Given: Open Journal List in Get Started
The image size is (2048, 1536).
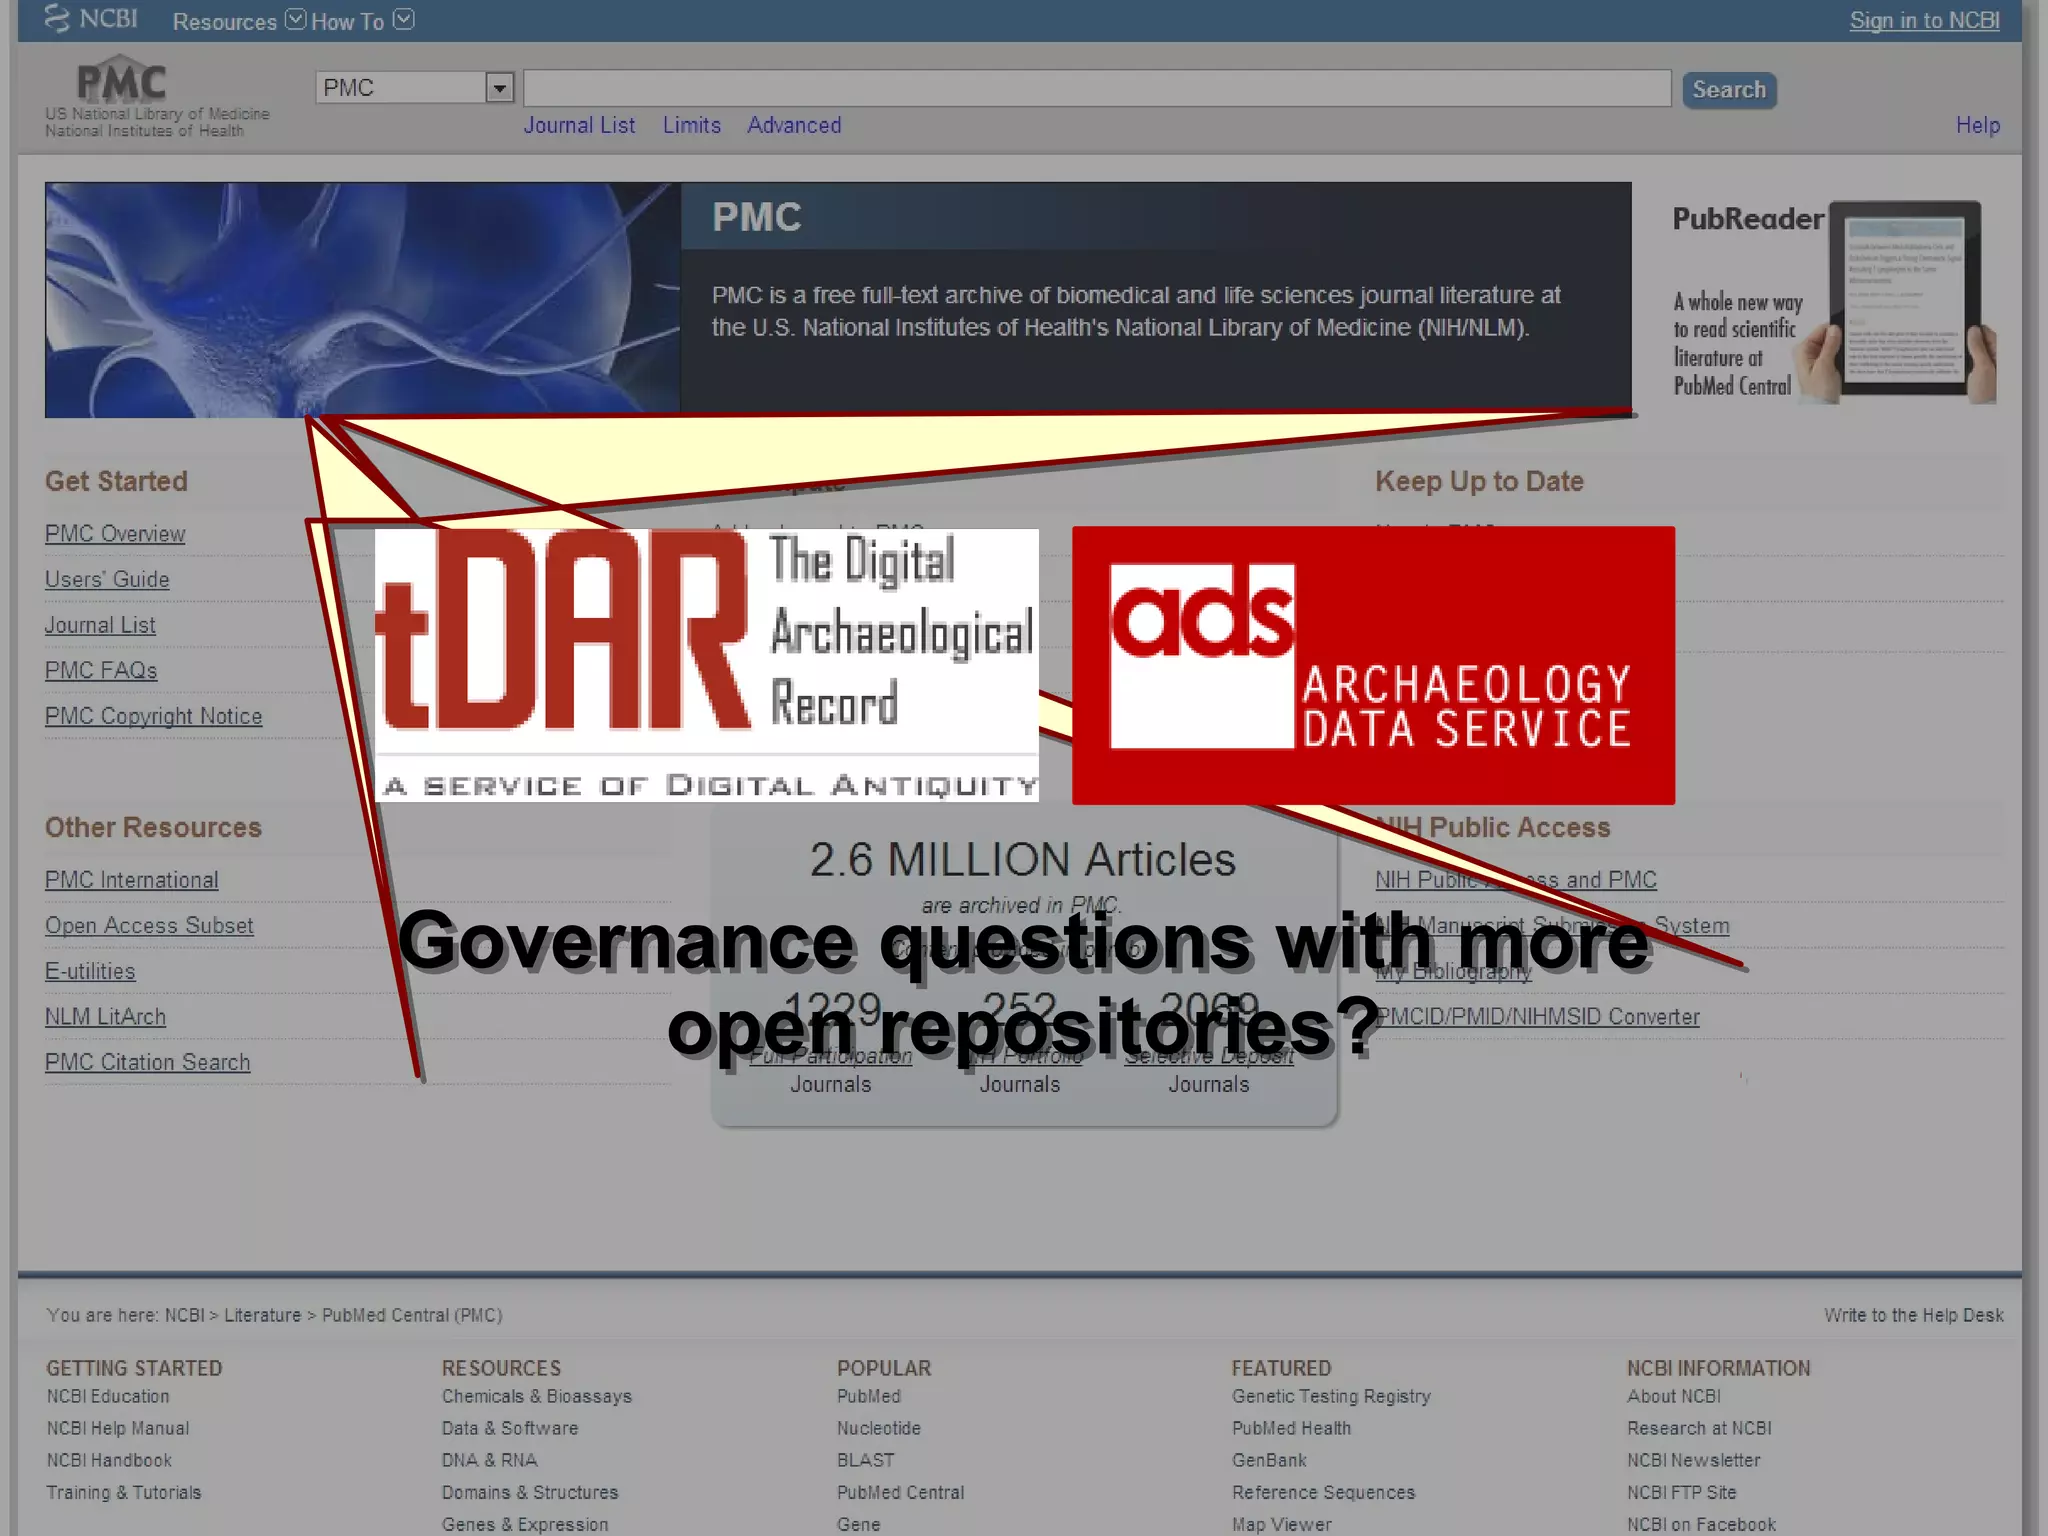Looking at the screenshot, I should pos(100,625).
